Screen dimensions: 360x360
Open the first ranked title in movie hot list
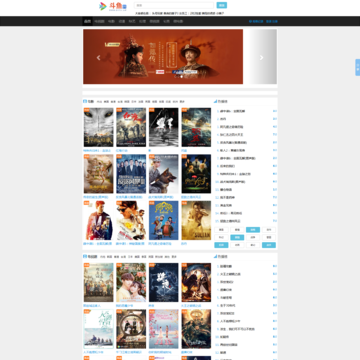233,111
